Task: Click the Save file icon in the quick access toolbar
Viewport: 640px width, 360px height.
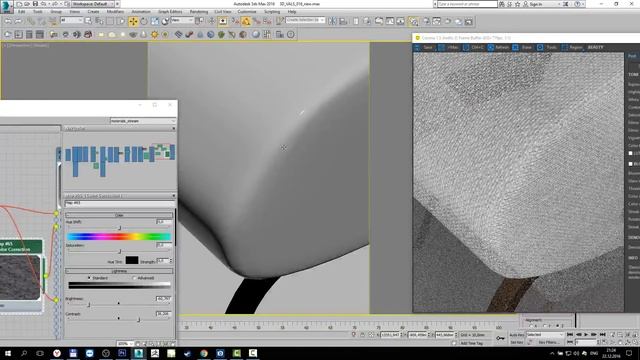Action: pyautogui.click(x=35, y=4)
